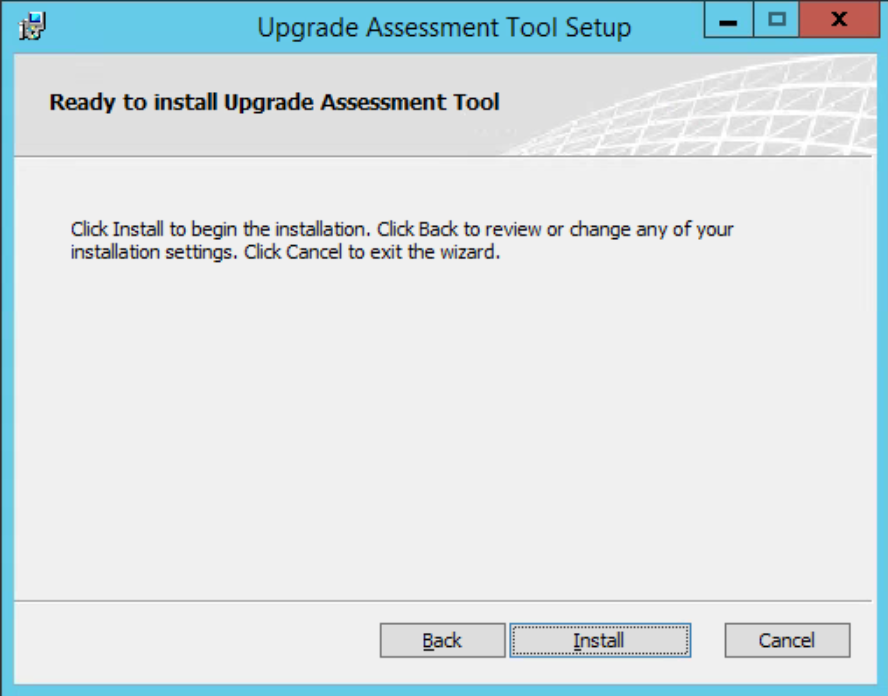The image size is (888, 696).
Task: Go Back to review installation settings
Action: [x=442, y=641]
